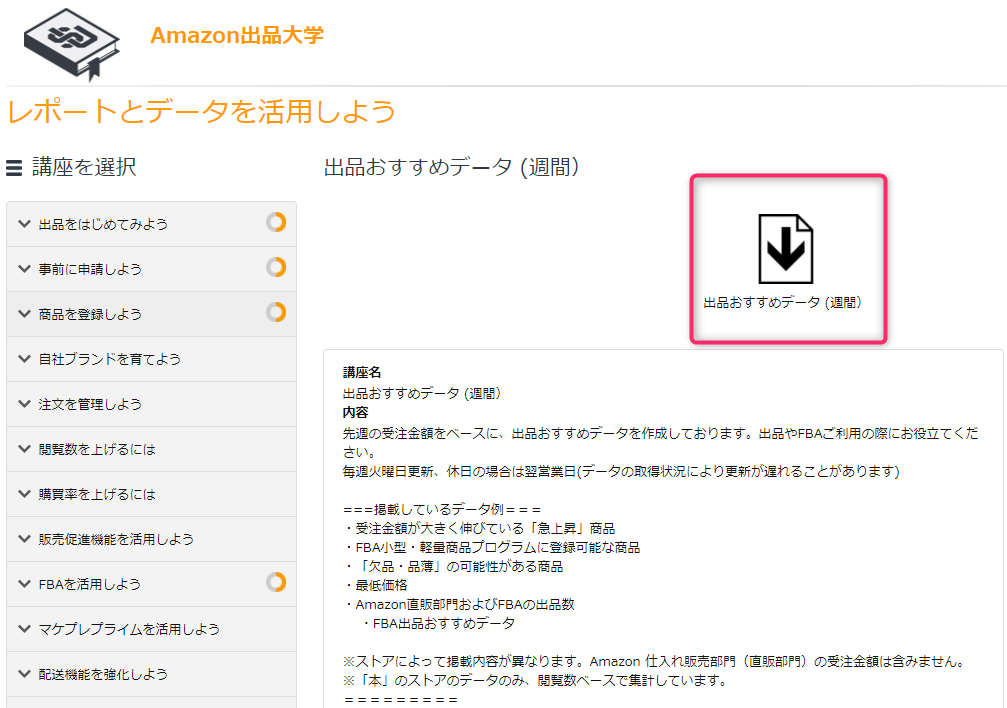The width and height of the screenshot is (1007, 708).
Task: Click the Amazon出品大学 book logo icon
Action: pos(71,44)
